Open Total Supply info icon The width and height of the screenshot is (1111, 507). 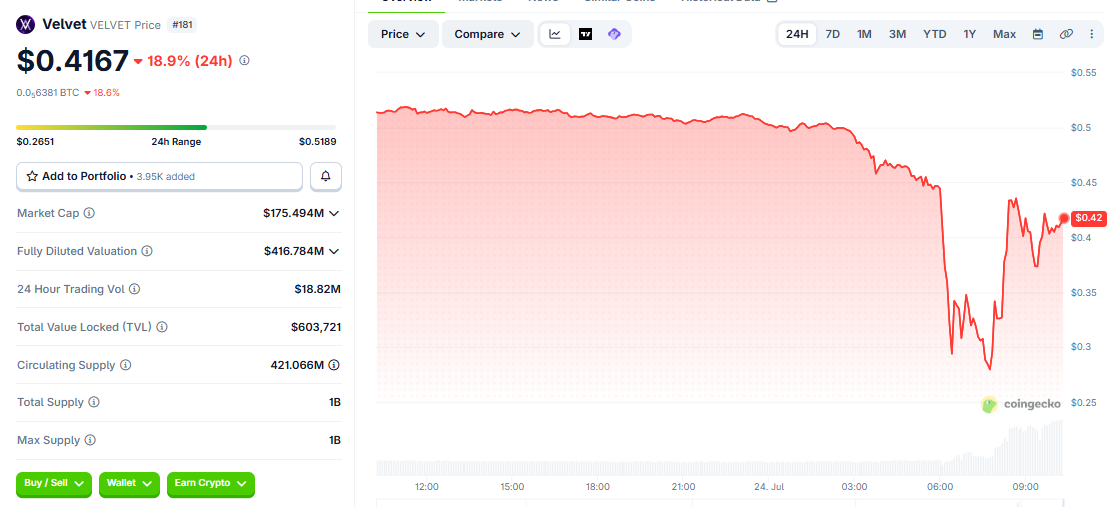(94, 402)
